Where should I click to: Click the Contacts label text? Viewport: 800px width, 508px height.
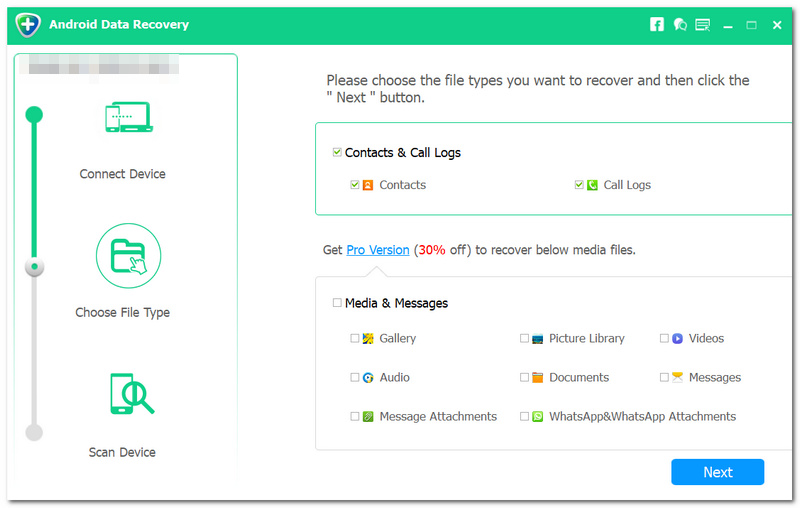[x=403, y=185]
